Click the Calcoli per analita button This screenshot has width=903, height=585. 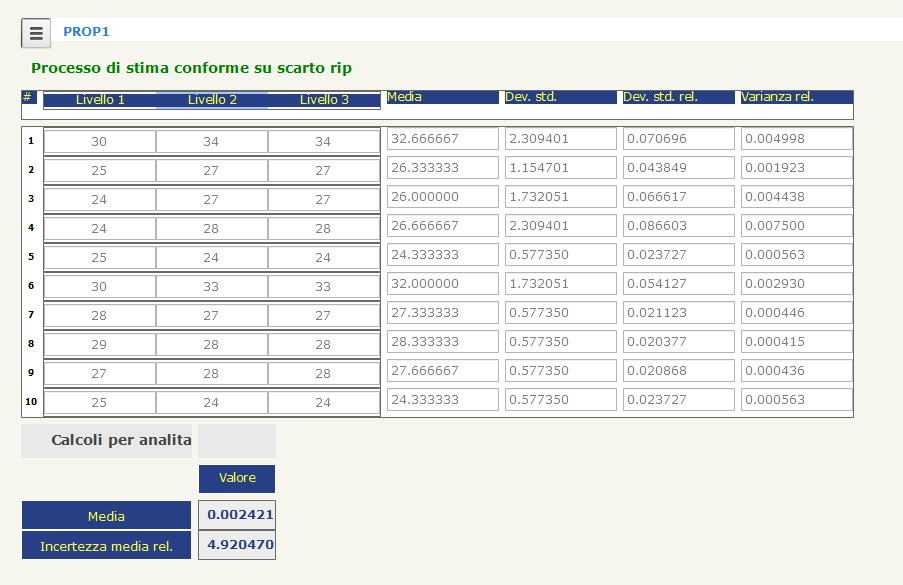pos(106,440)
